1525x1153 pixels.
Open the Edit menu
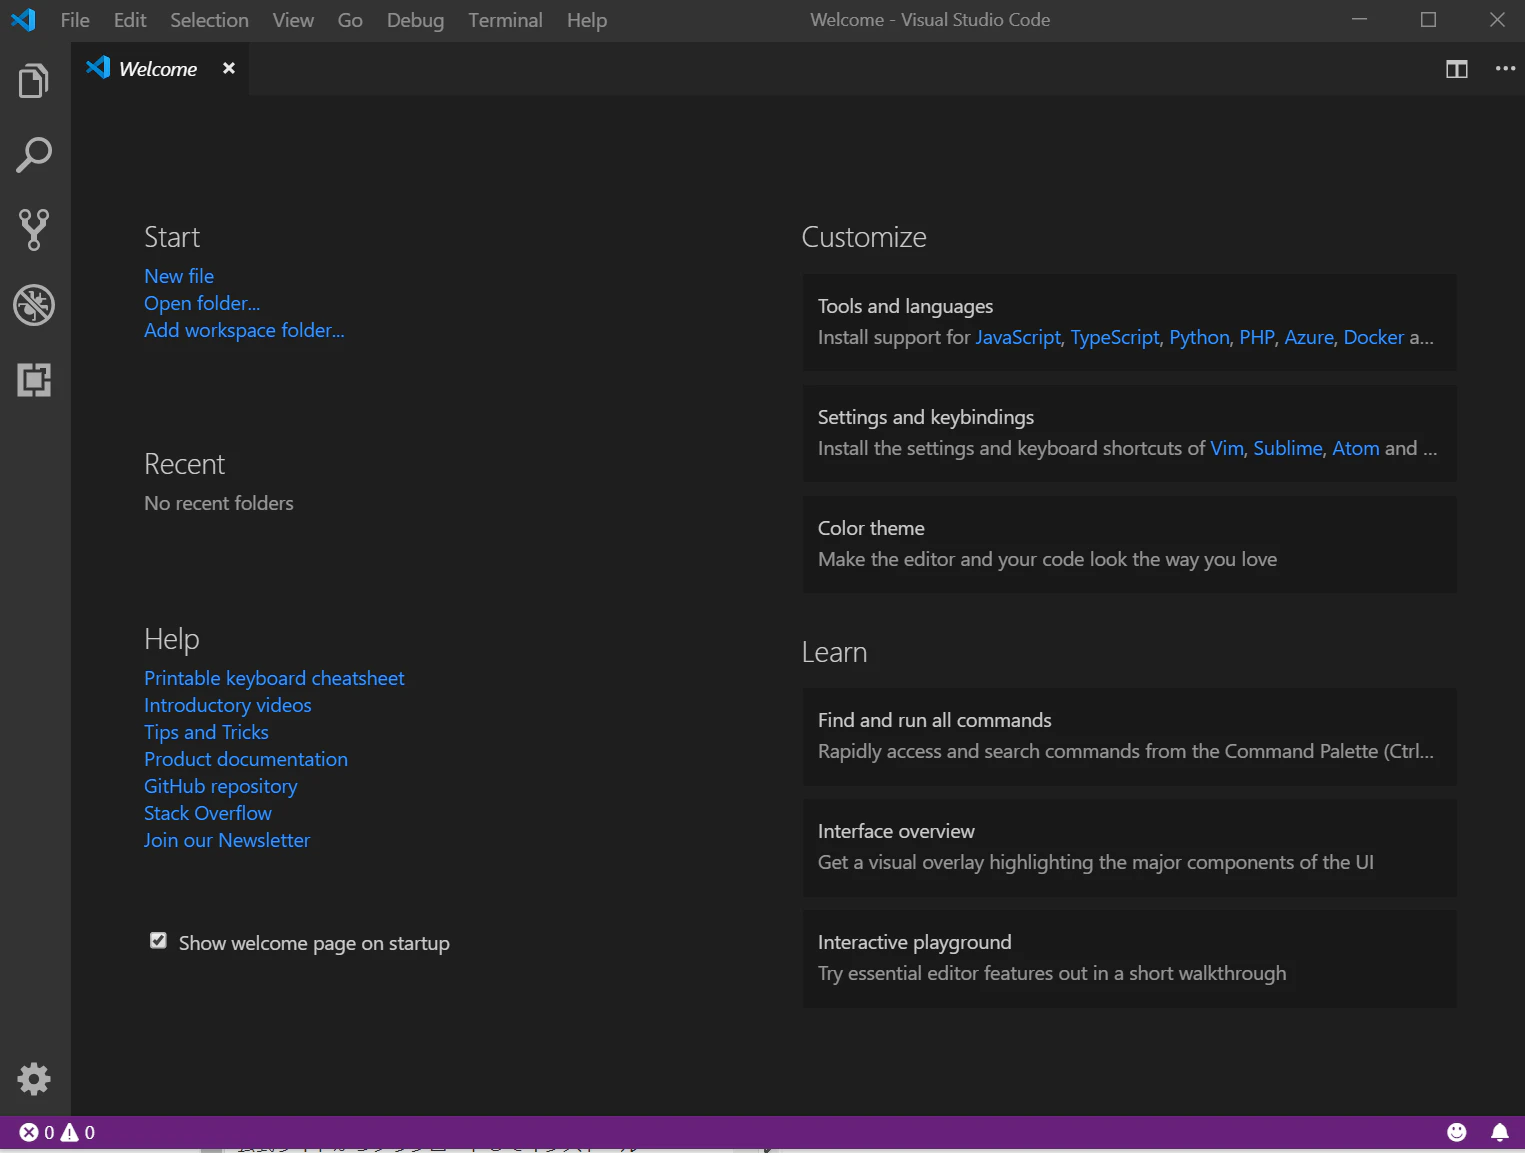[x=130, y=20]
